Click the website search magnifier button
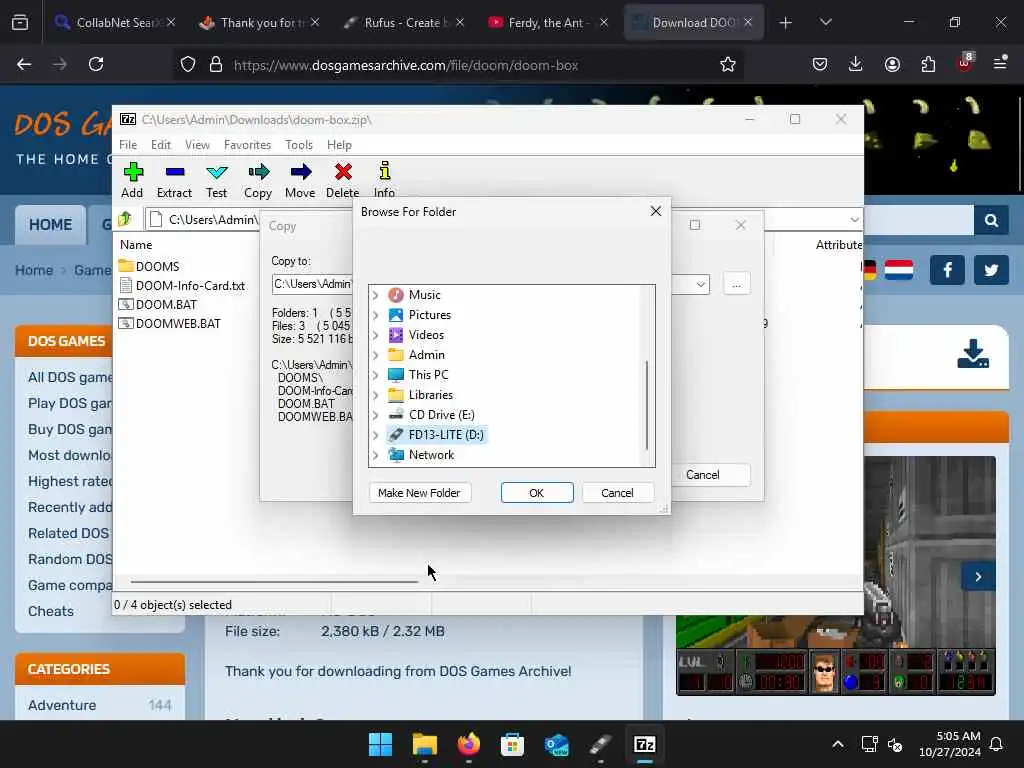The image size is (1024, 768). pos(991,221)
